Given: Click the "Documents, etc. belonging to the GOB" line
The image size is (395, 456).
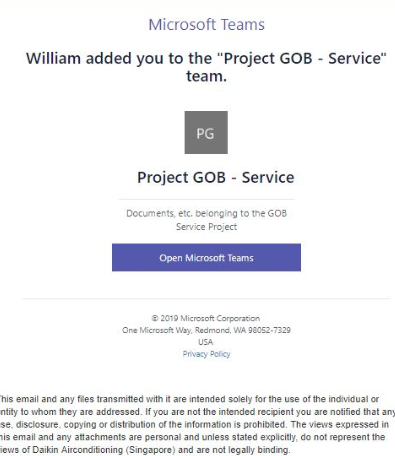Looking at the screenshot, I should 206,213.
